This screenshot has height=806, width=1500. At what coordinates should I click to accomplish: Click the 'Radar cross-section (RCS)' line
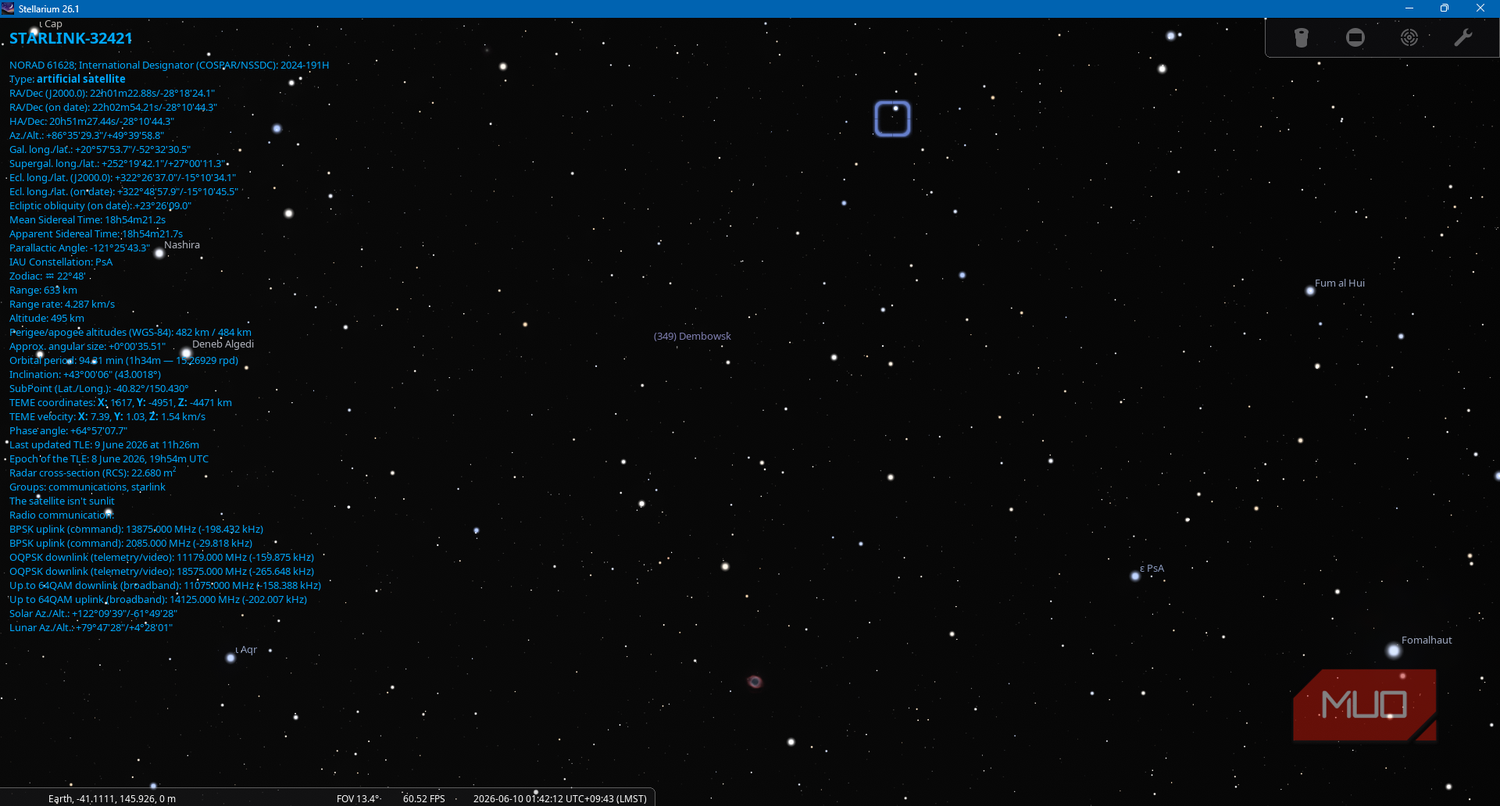(93, 473)
